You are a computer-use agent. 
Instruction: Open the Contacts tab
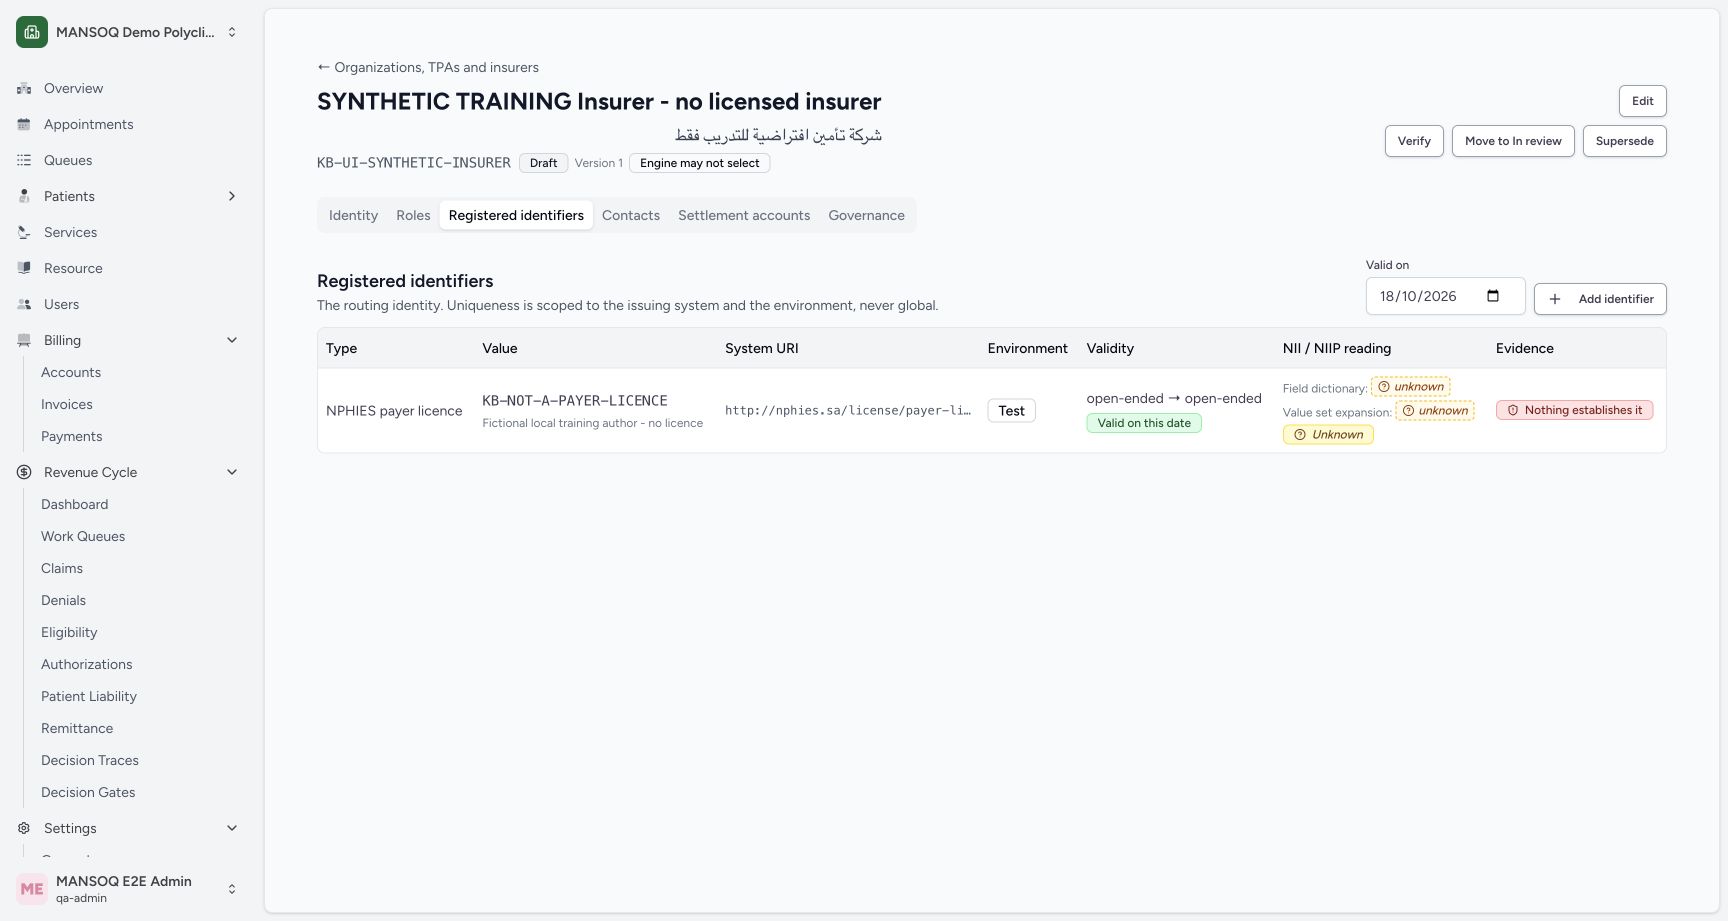(631, 216)
